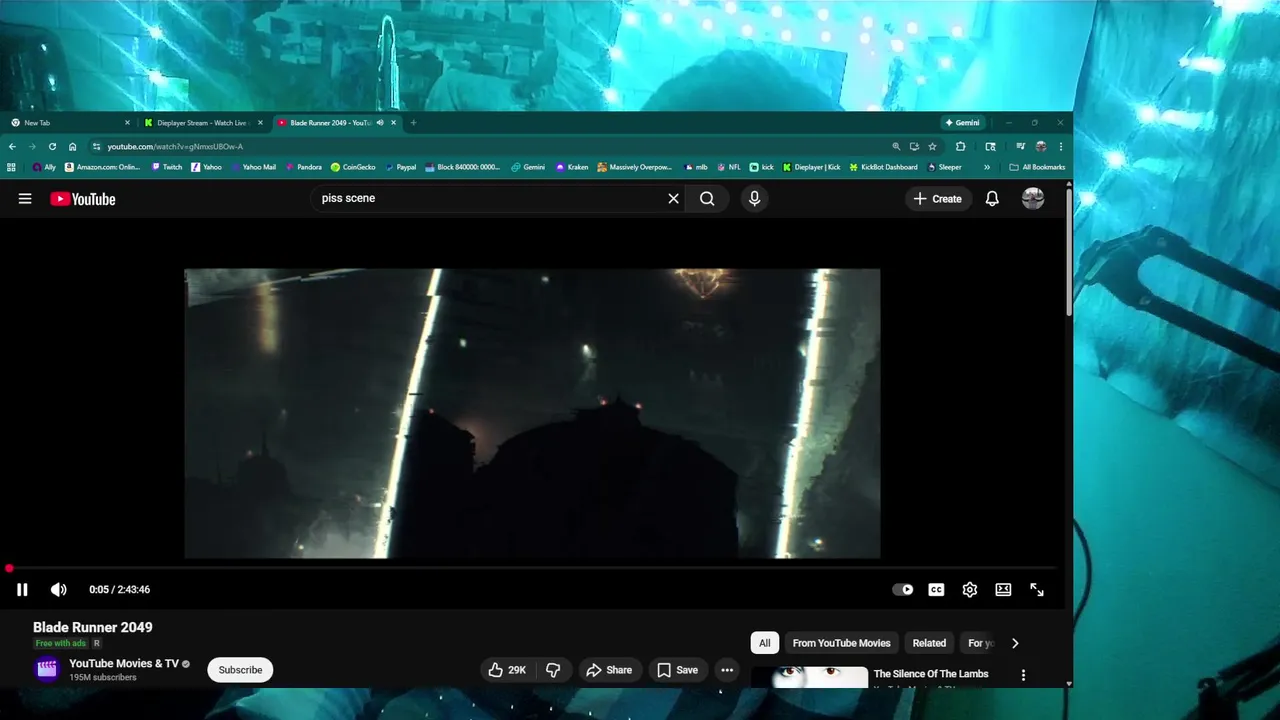View site information icon in address bar
Image resolution: width=1280 pixels, height=720 pixels.
[x=96, y=147]
